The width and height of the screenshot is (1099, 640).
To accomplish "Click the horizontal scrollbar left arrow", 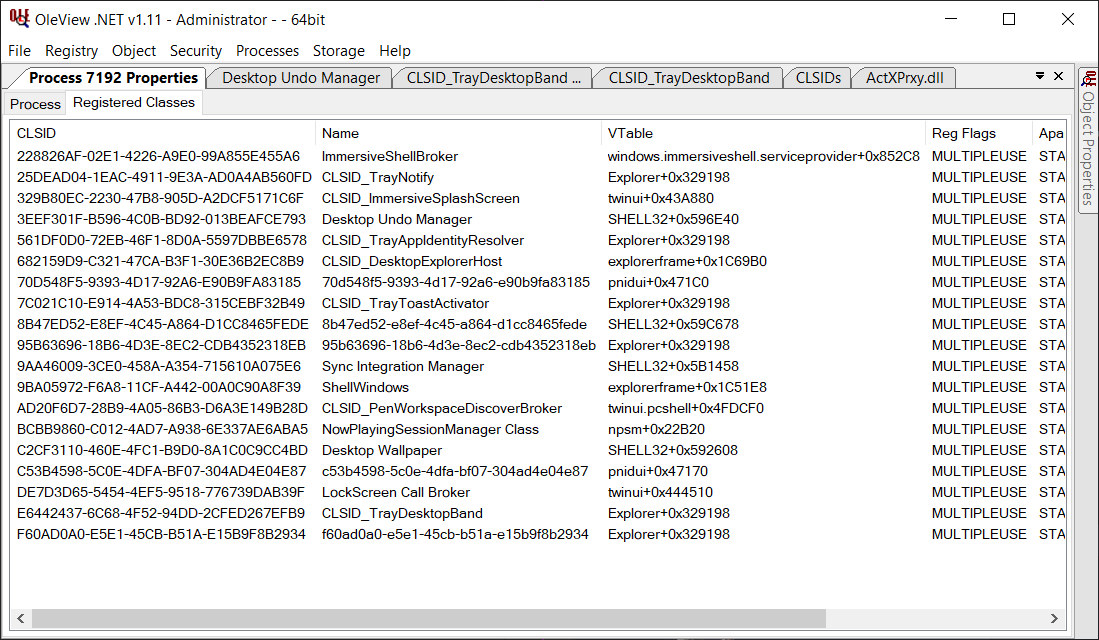I will (x=21, y=618).
